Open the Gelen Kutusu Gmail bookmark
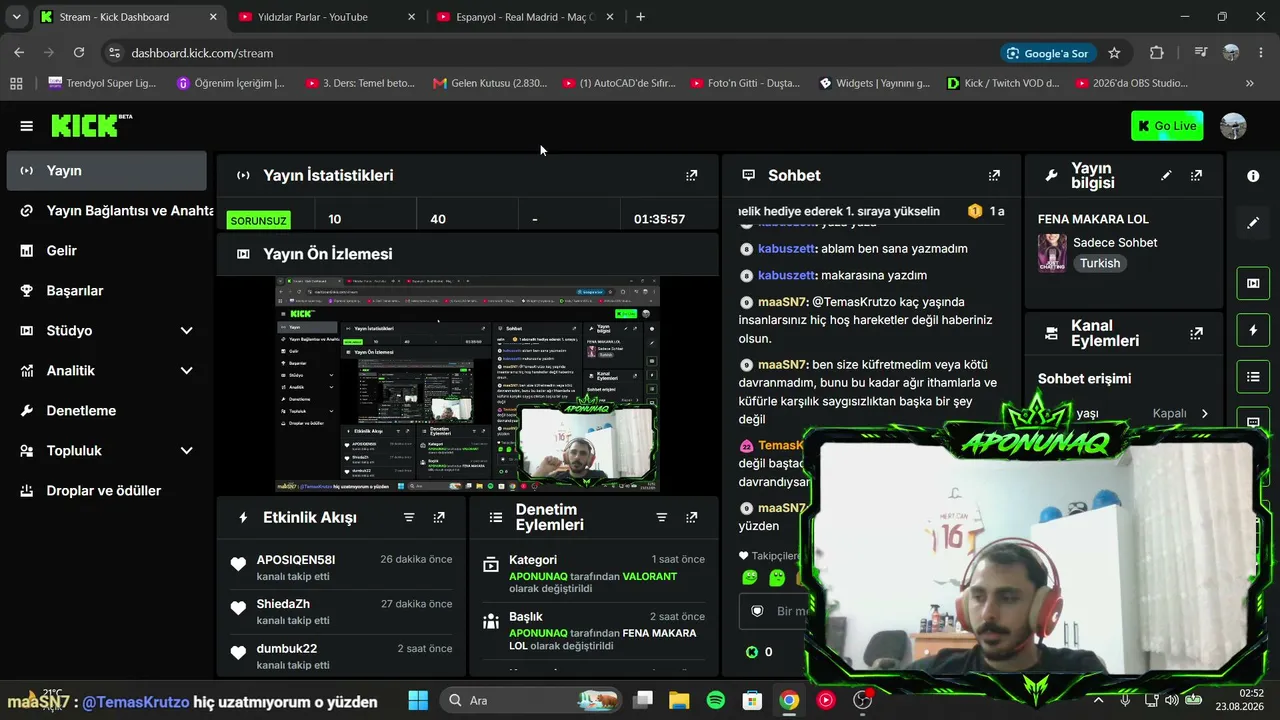This screenshot has width=1280, height=720. (490, 83)
